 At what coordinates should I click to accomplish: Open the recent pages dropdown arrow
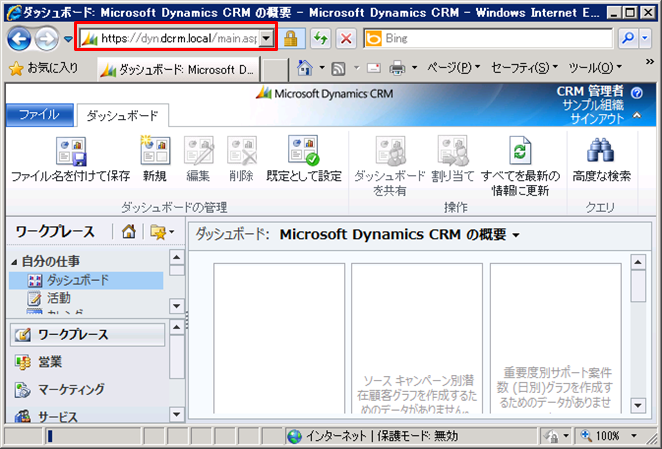[x=68, y=39]
